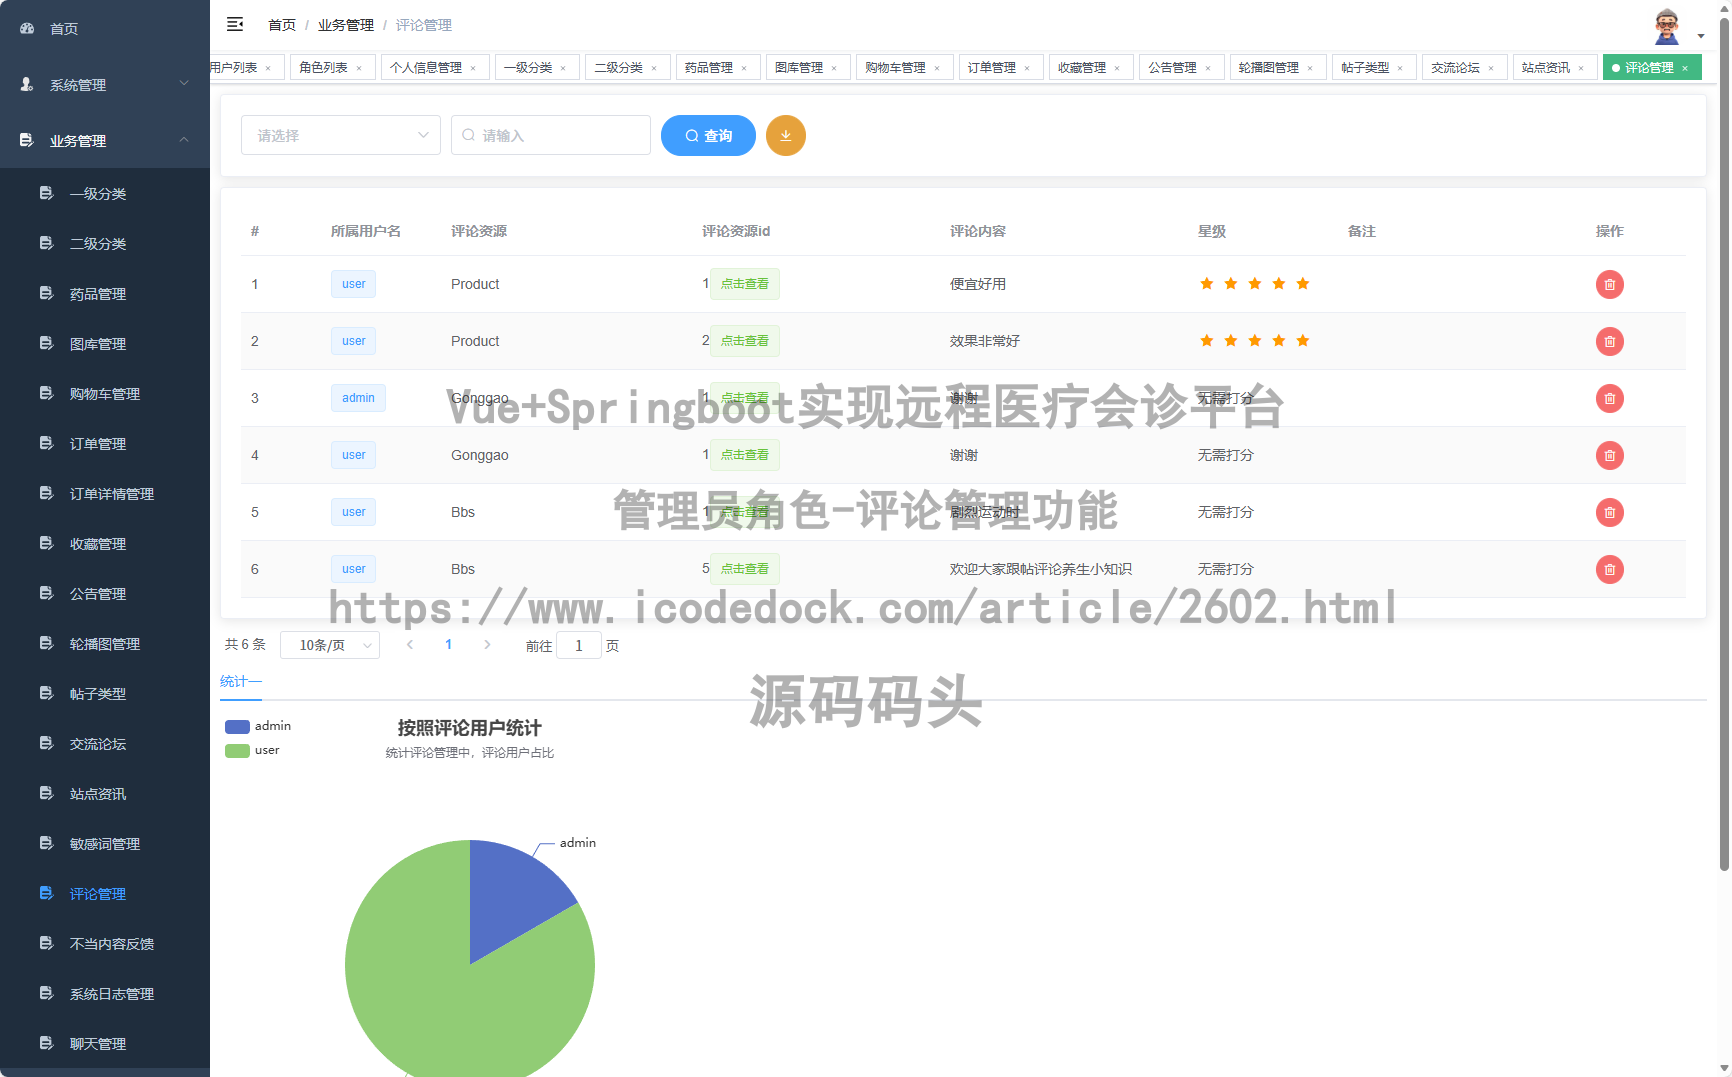Screen dimensions: 1732x1077
Task: Select the 首页 dashboard icon in the sidebar
Action: click(26, 28)
